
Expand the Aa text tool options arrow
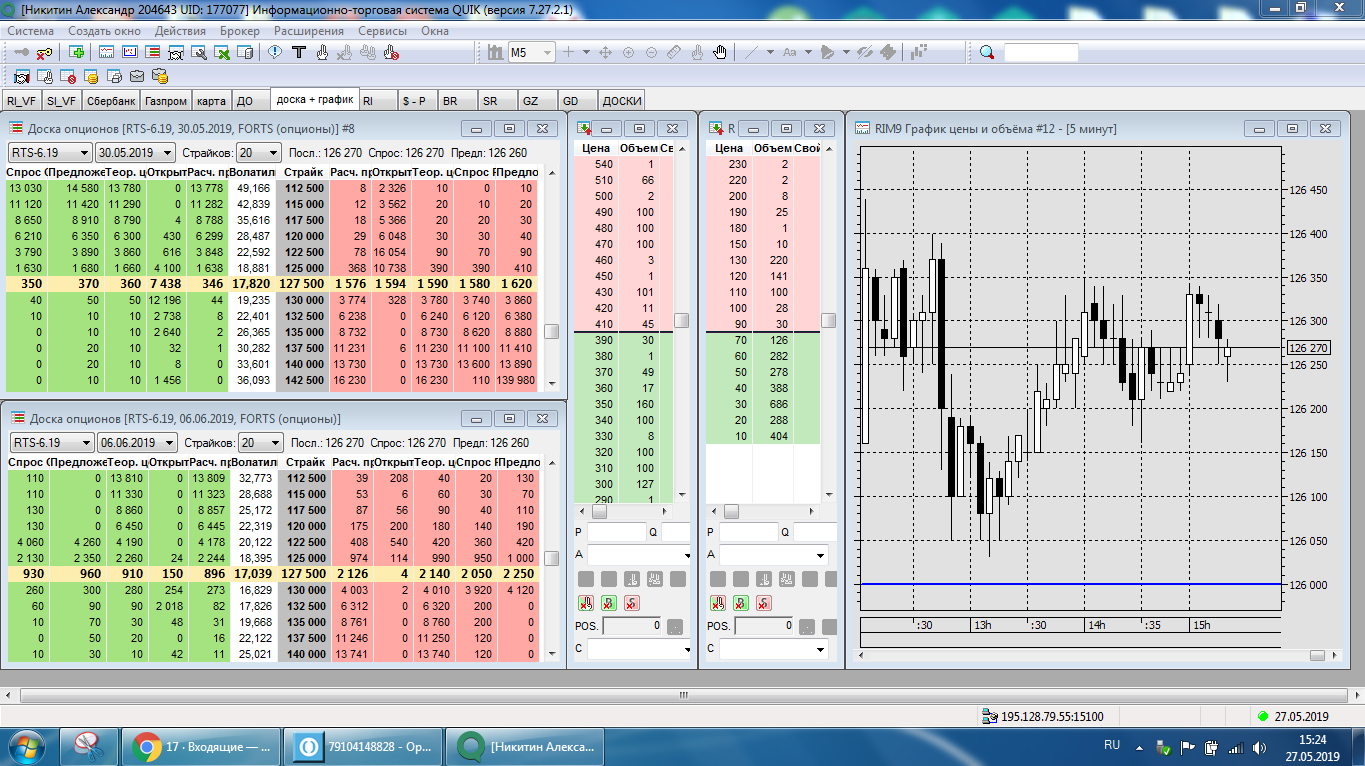[807, 52]
